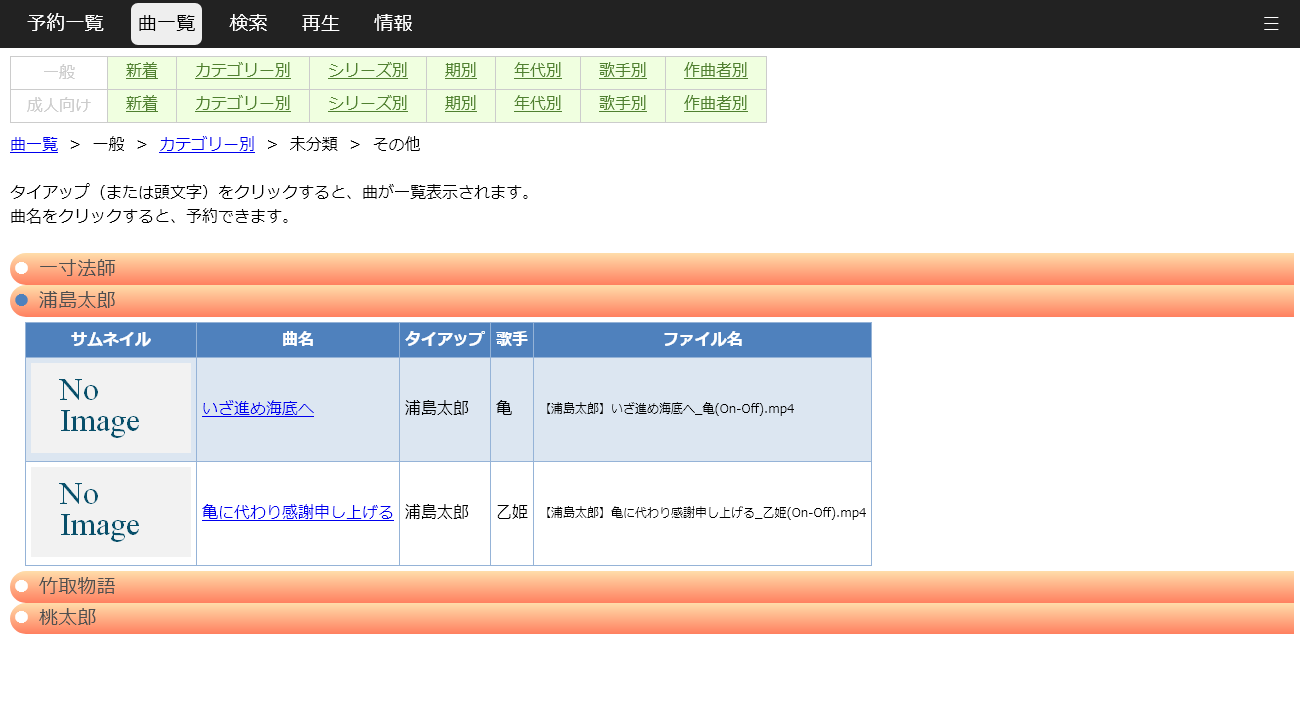The width and height of the screenshot is (1300, 714).
Task: Follow the 曲一覧 breadcrumb link
Action: (34, 144)
